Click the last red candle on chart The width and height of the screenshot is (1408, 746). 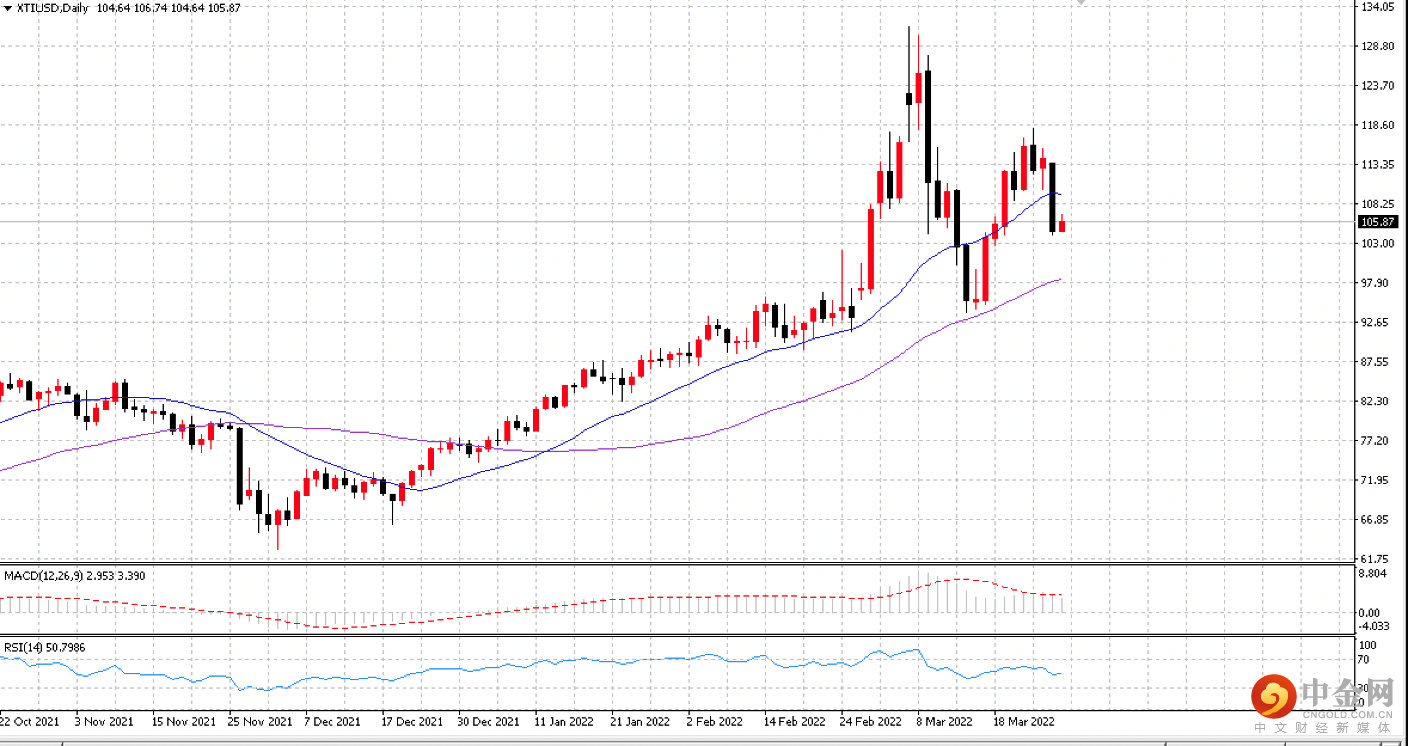[x=1062, y=224]
